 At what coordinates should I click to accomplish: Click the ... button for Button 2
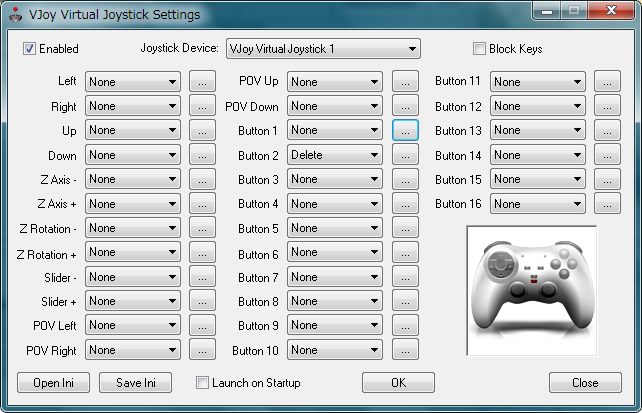coord(405,154)
